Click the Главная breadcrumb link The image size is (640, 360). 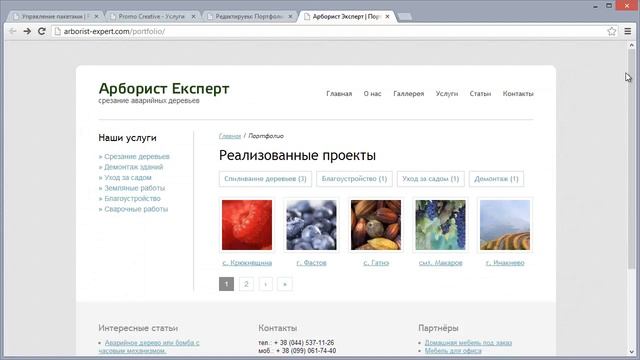[230, 136]
